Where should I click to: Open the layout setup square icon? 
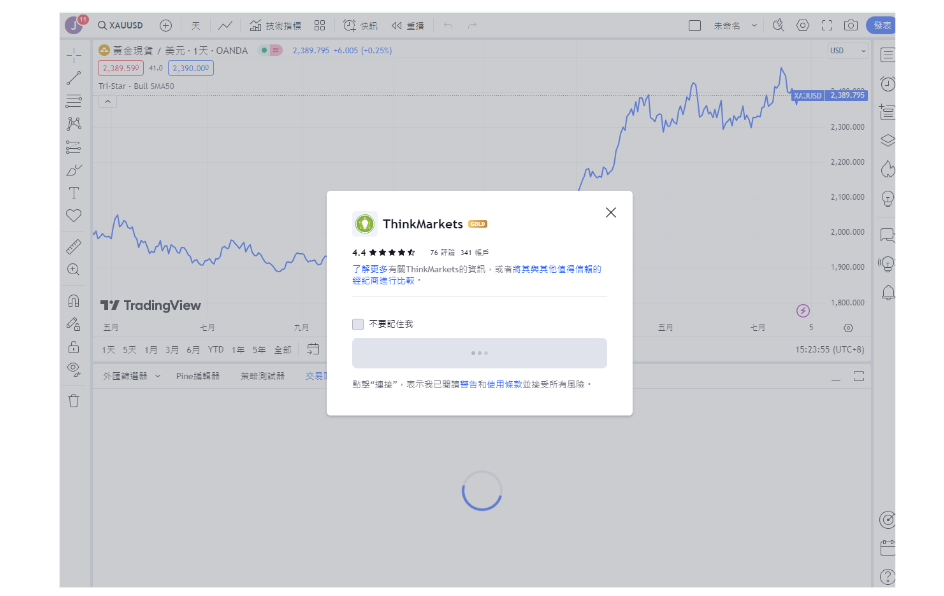(695, 25)
